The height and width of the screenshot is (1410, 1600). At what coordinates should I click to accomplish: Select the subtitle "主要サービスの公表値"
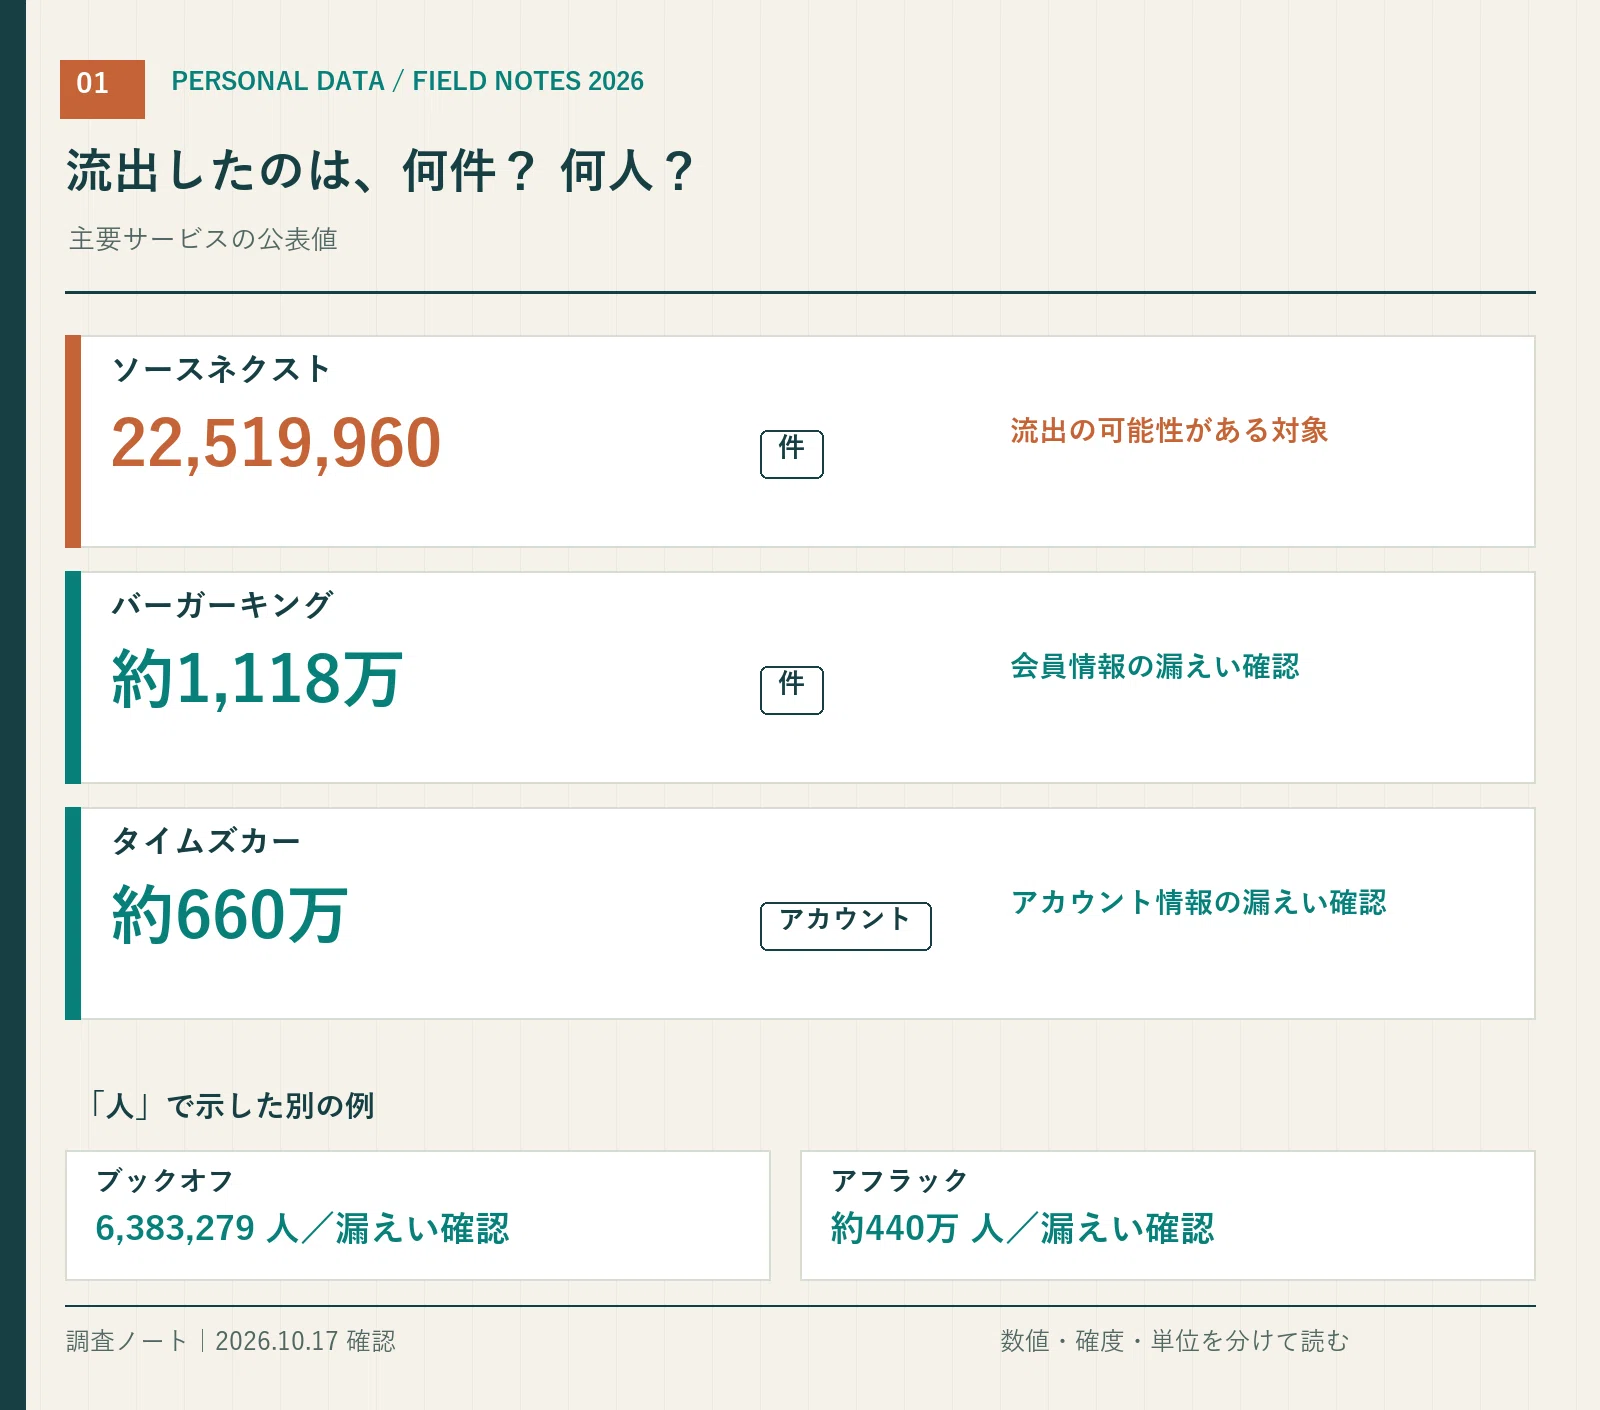[203, 239]
